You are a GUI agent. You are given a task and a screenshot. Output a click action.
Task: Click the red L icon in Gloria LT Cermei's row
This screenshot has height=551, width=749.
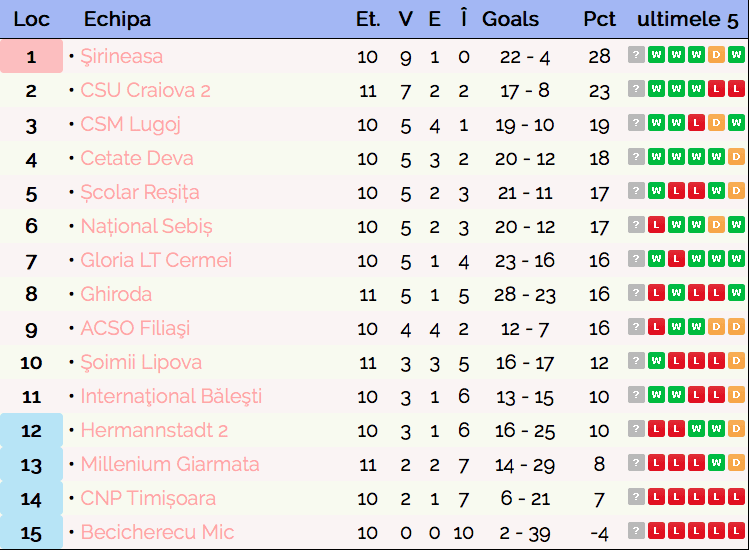click(x=677, y=260)
